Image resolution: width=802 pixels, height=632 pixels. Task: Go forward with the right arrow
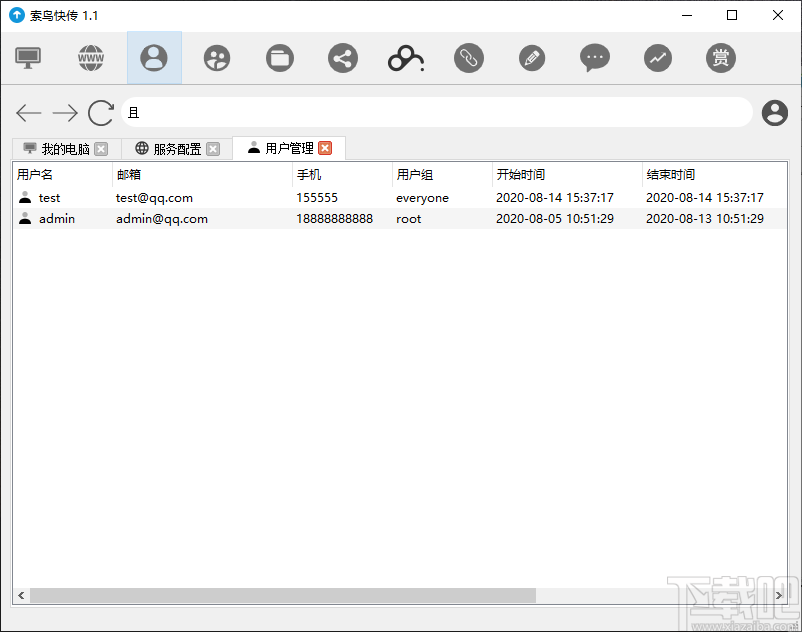click(x=65, y=112)
